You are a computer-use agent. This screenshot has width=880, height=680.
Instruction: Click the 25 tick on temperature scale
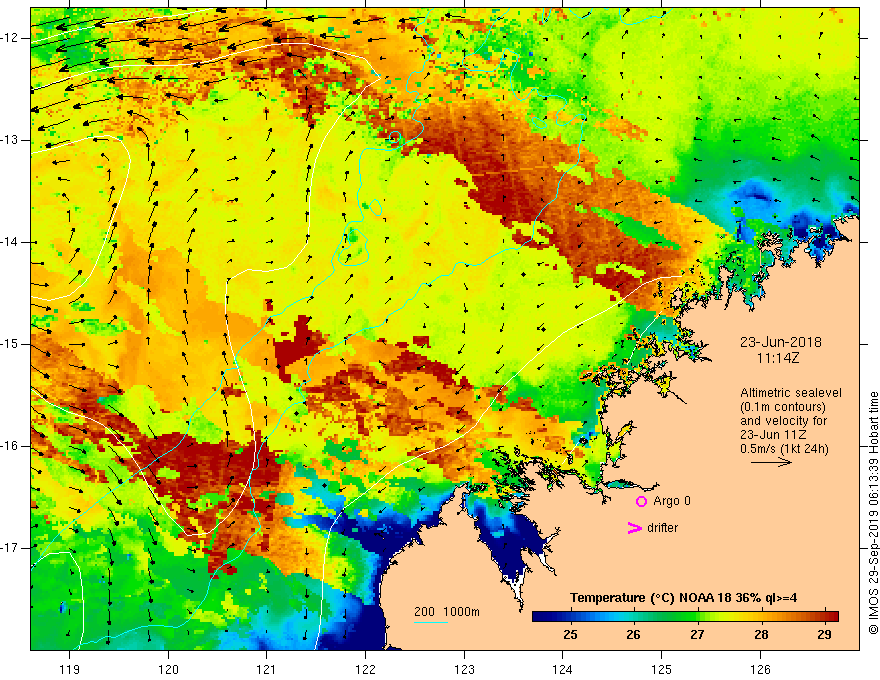pyautogui.click(x=570, y=635)
